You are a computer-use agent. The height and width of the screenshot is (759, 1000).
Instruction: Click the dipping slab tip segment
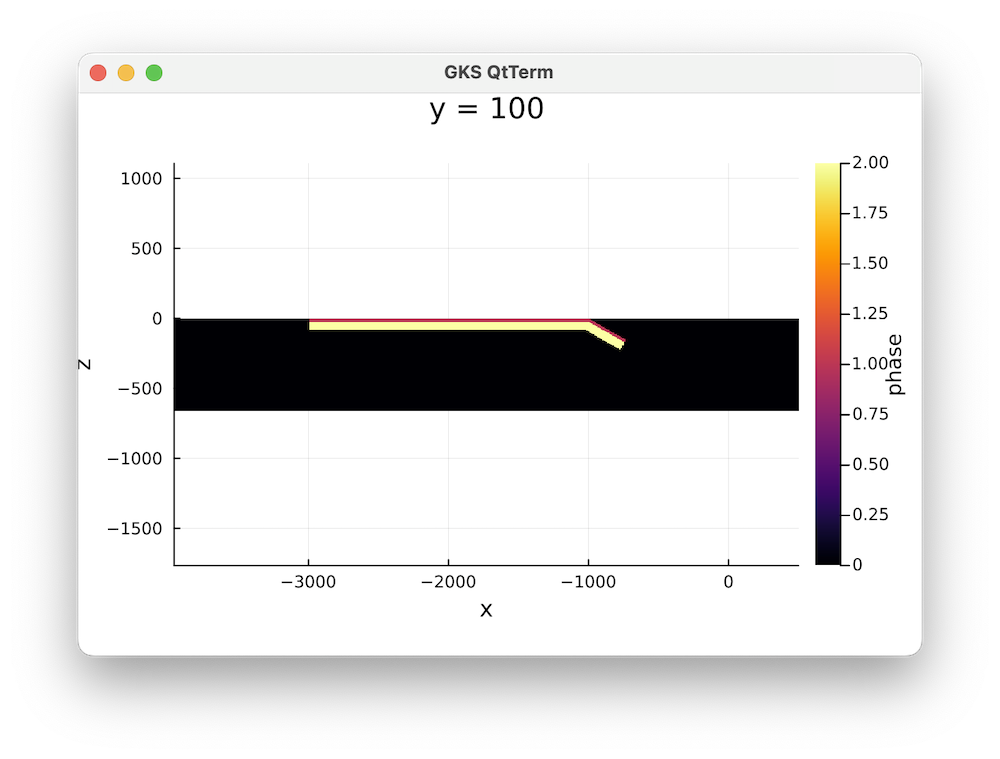pos(607,337)
